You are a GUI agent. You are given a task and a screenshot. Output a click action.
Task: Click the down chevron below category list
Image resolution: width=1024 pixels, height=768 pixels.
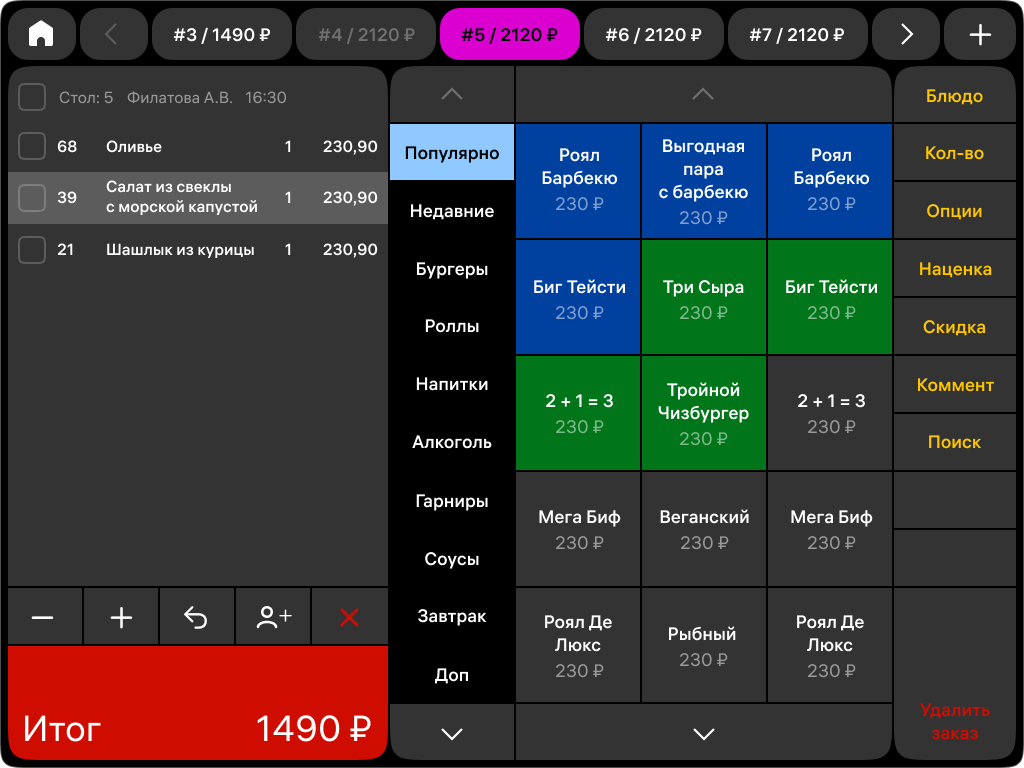click(x=451, y=732)
